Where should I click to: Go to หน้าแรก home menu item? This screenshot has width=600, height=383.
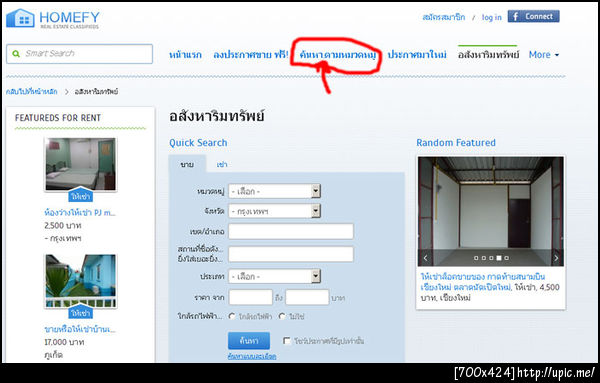coord(185,55)
